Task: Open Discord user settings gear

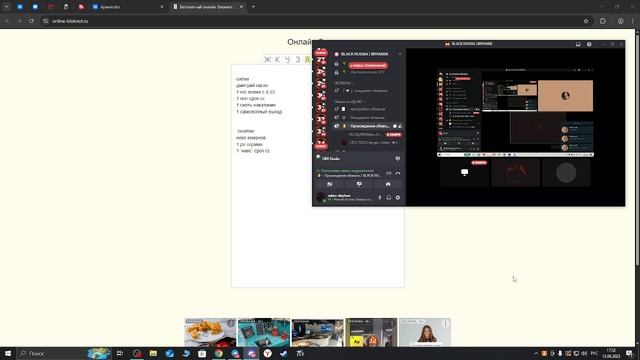Action: point(398,198)
